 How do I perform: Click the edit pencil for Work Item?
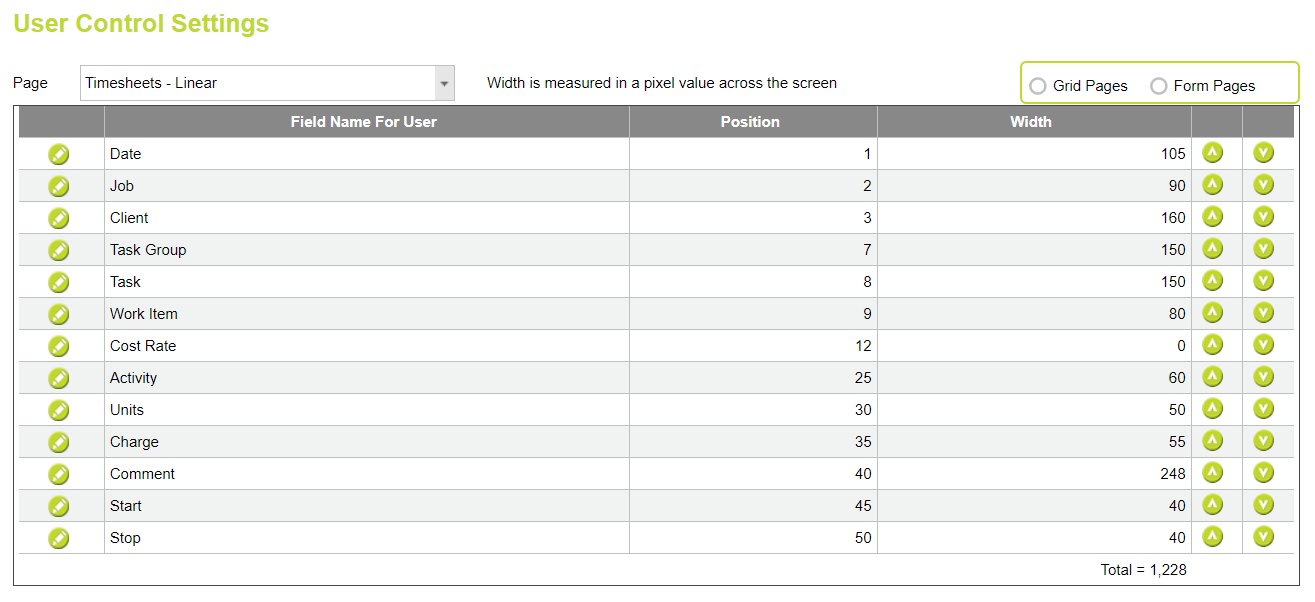[59, 313]
